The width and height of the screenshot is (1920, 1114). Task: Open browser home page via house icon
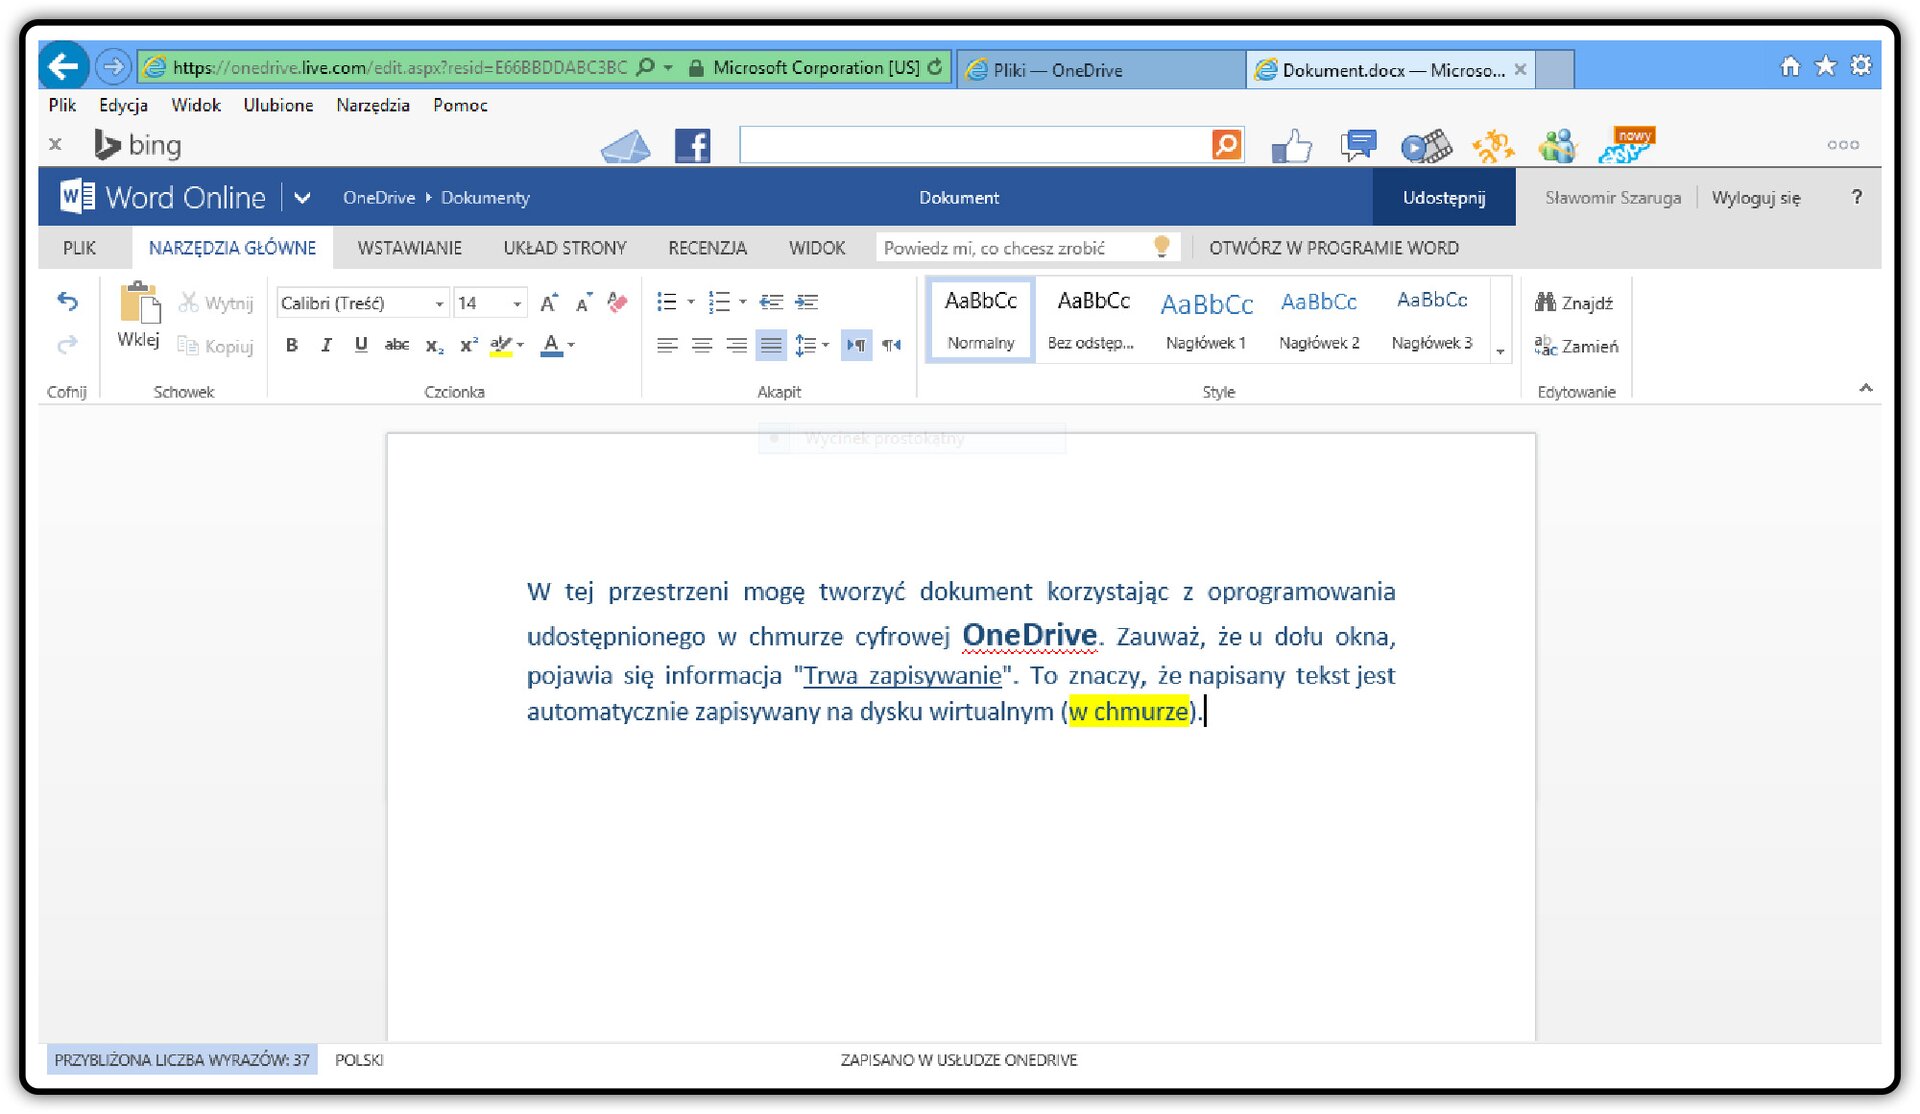pyautogui.click(x=1790, y=66)
